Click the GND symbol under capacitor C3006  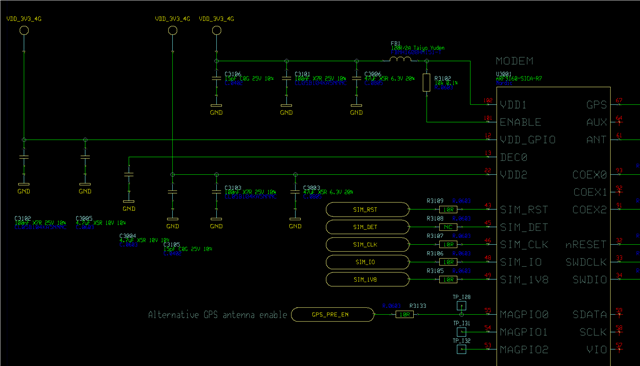(x=356, y=109)
